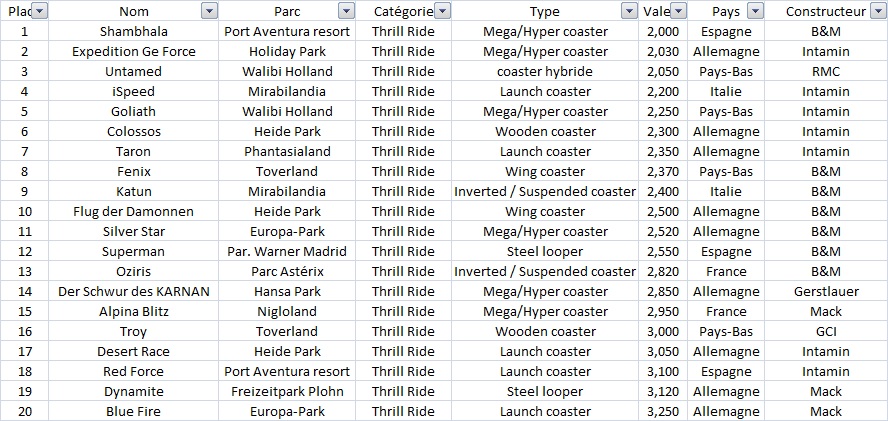The width and height of the screenshot is (888, 421).
Task: Select the Nom column header
Action: (x=134, y=11)
